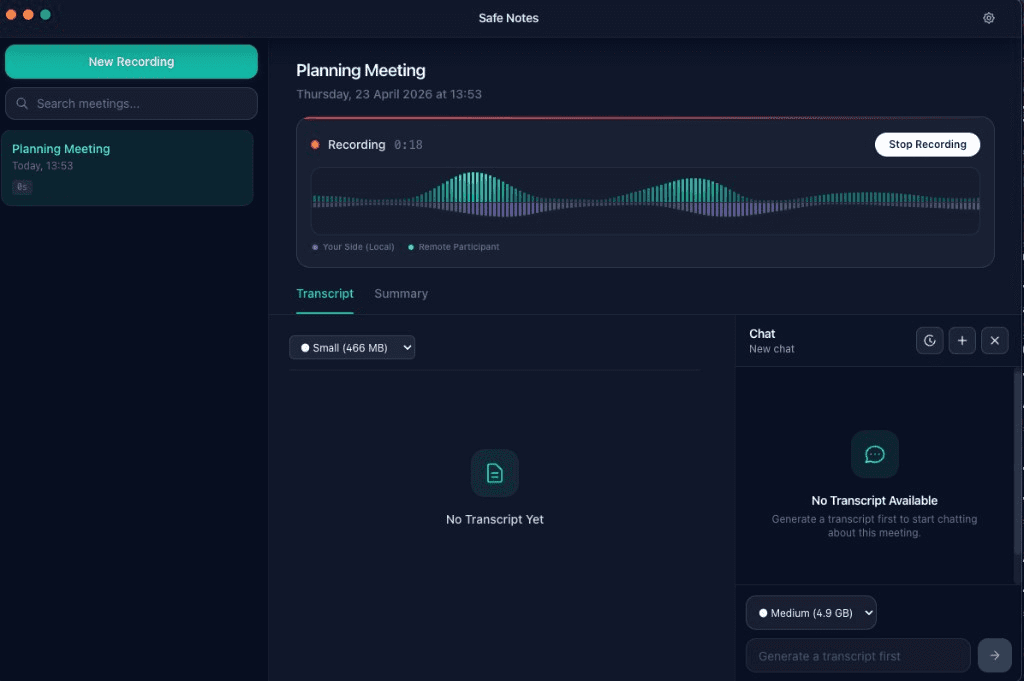Start a new chat with plus icon
Image resolution: width=1024 pixels, height=681 pixels.
[962, 340]
